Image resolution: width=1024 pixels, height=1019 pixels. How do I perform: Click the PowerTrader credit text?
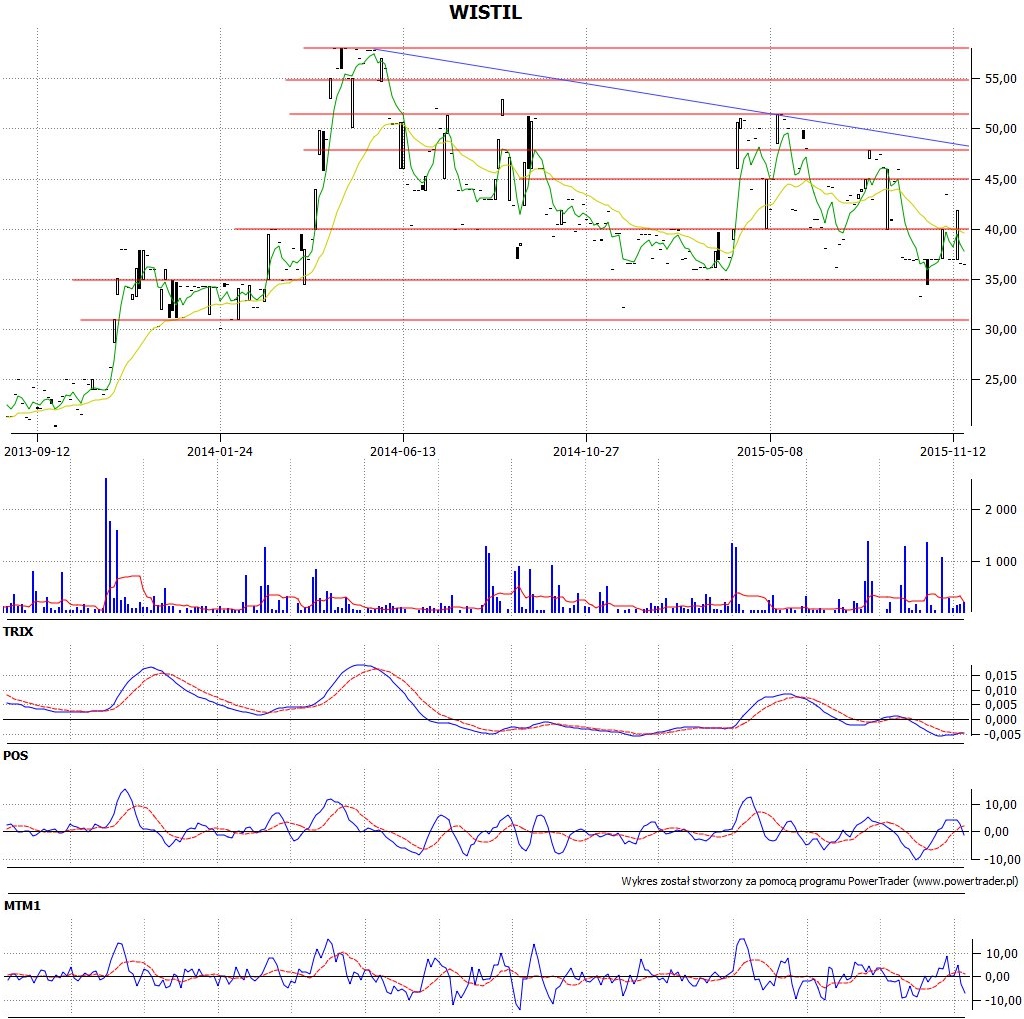coord(819,881)
